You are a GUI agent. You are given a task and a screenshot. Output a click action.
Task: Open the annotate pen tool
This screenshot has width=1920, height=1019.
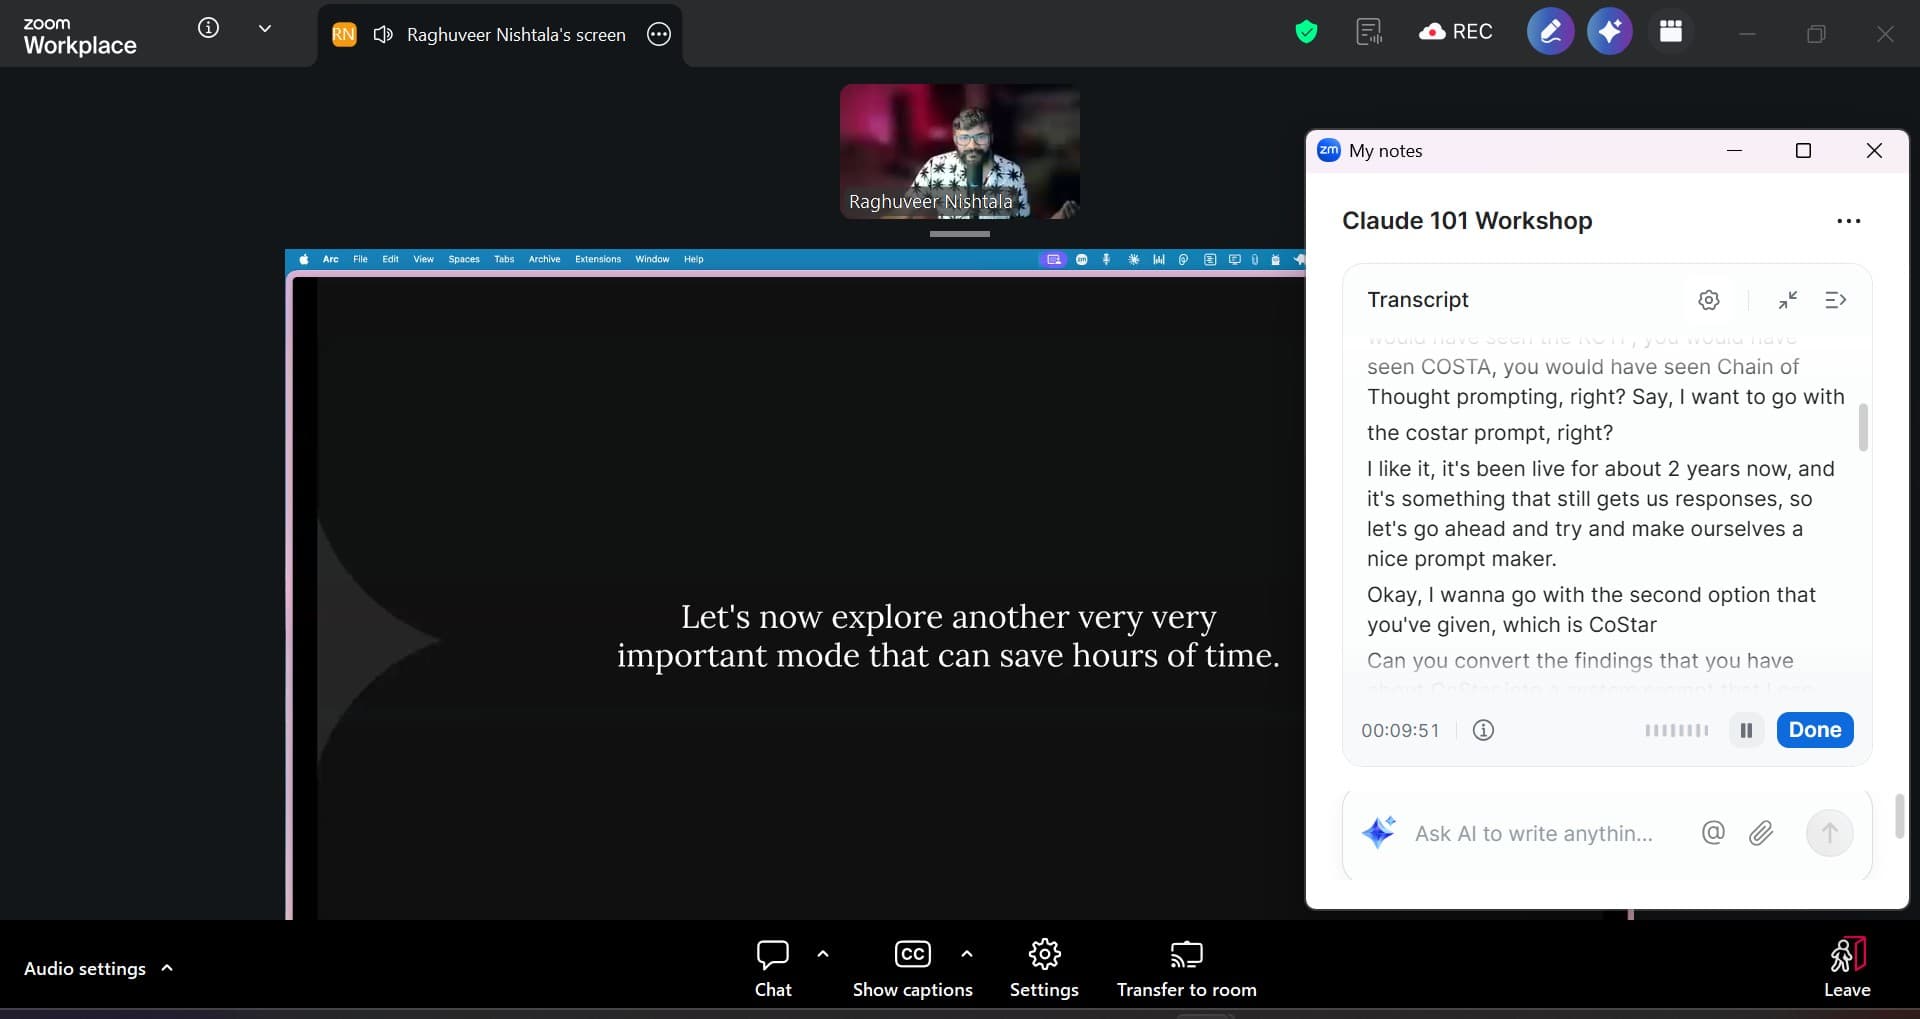1550,32
